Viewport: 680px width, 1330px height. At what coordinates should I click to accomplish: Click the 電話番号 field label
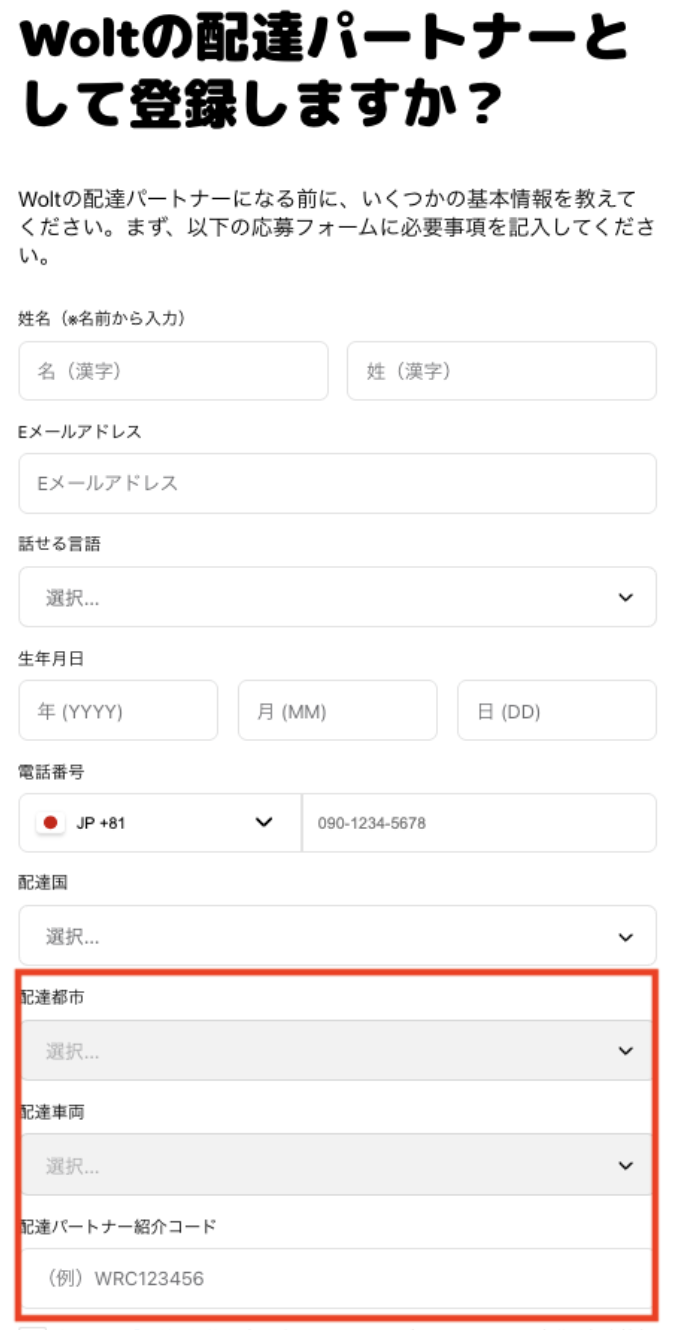51,771
